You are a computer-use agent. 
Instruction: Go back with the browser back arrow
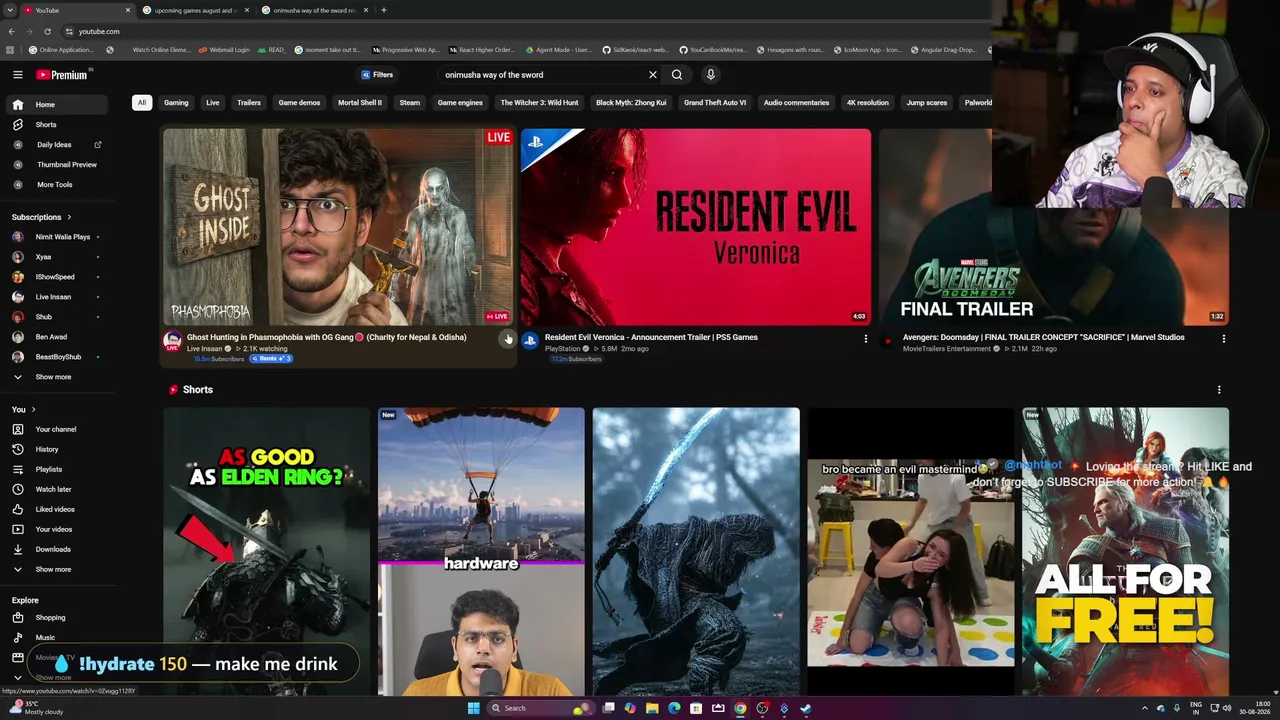11,31
